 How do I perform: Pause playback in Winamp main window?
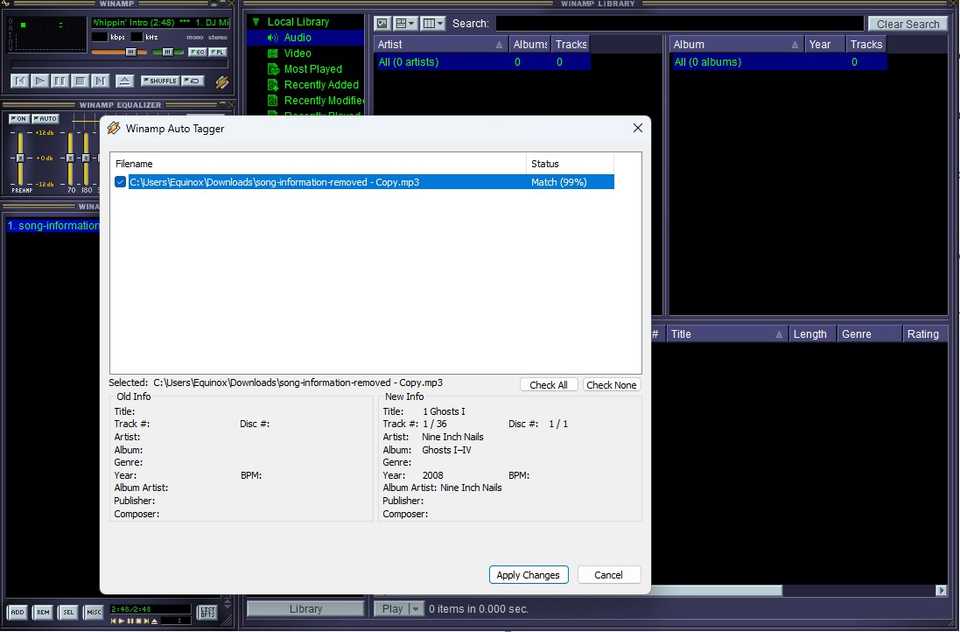(x=60, y=81)
